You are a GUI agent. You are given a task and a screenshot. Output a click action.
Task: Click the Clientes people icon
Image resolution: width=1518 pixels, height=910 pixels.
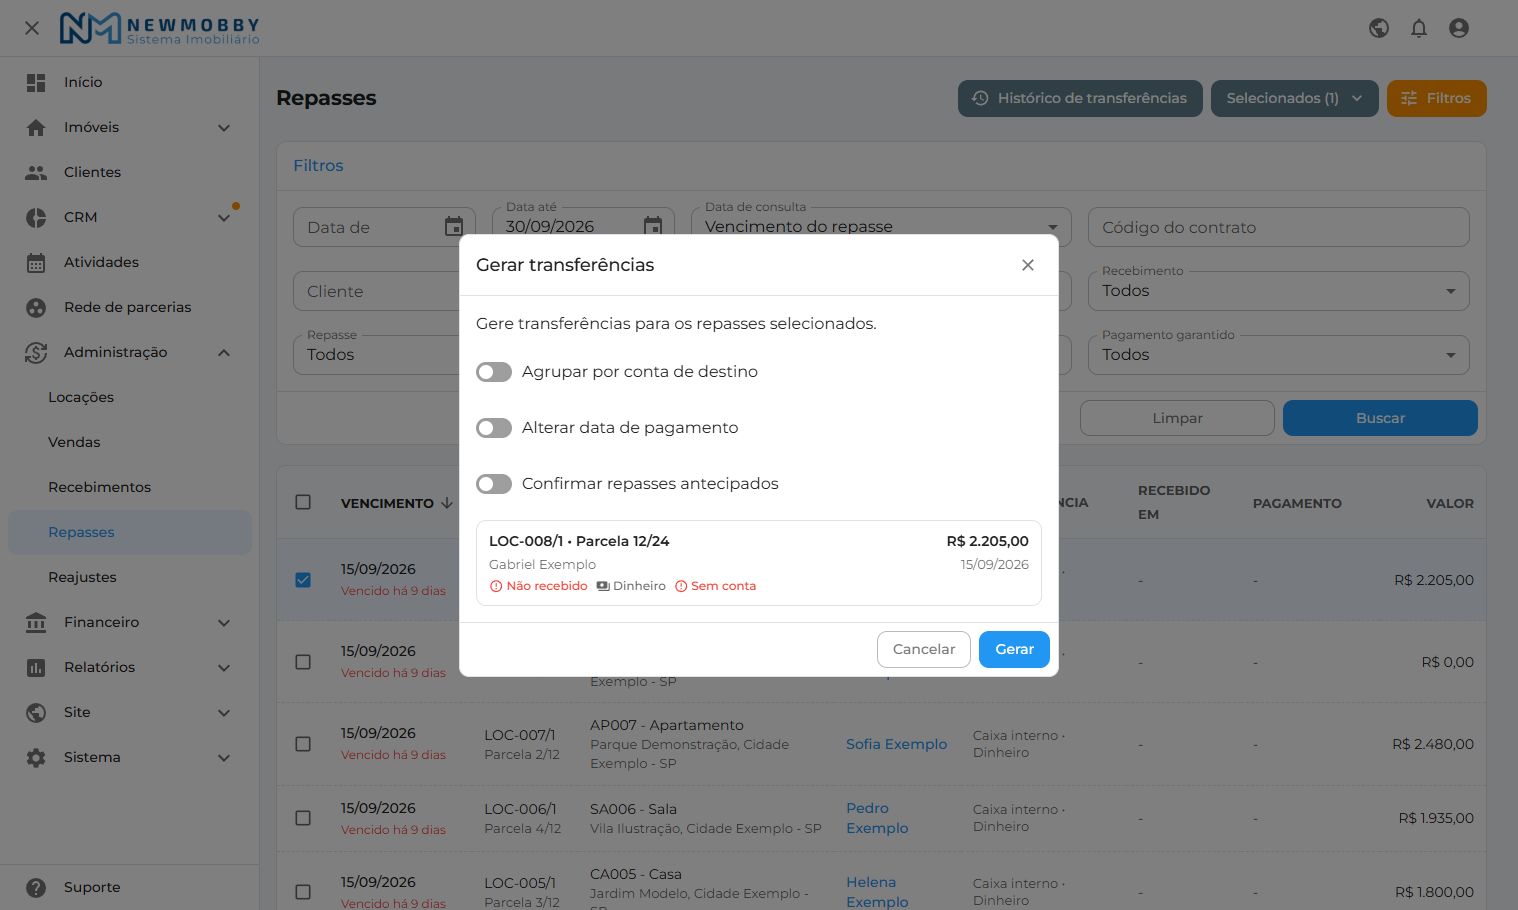[36, 172]
